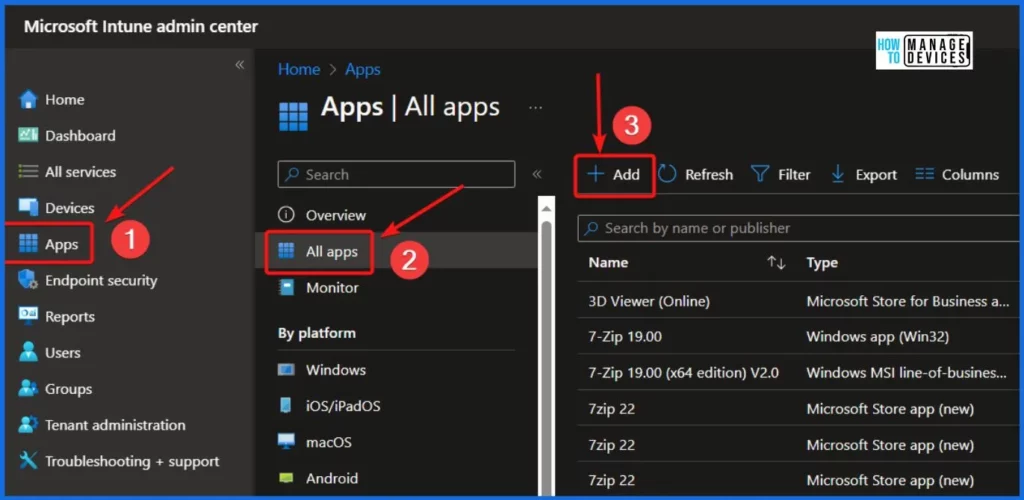This screenshot has height=500, width=1024.
Task: Click the Microsoft Store for Business type cell
Action: 908,302
